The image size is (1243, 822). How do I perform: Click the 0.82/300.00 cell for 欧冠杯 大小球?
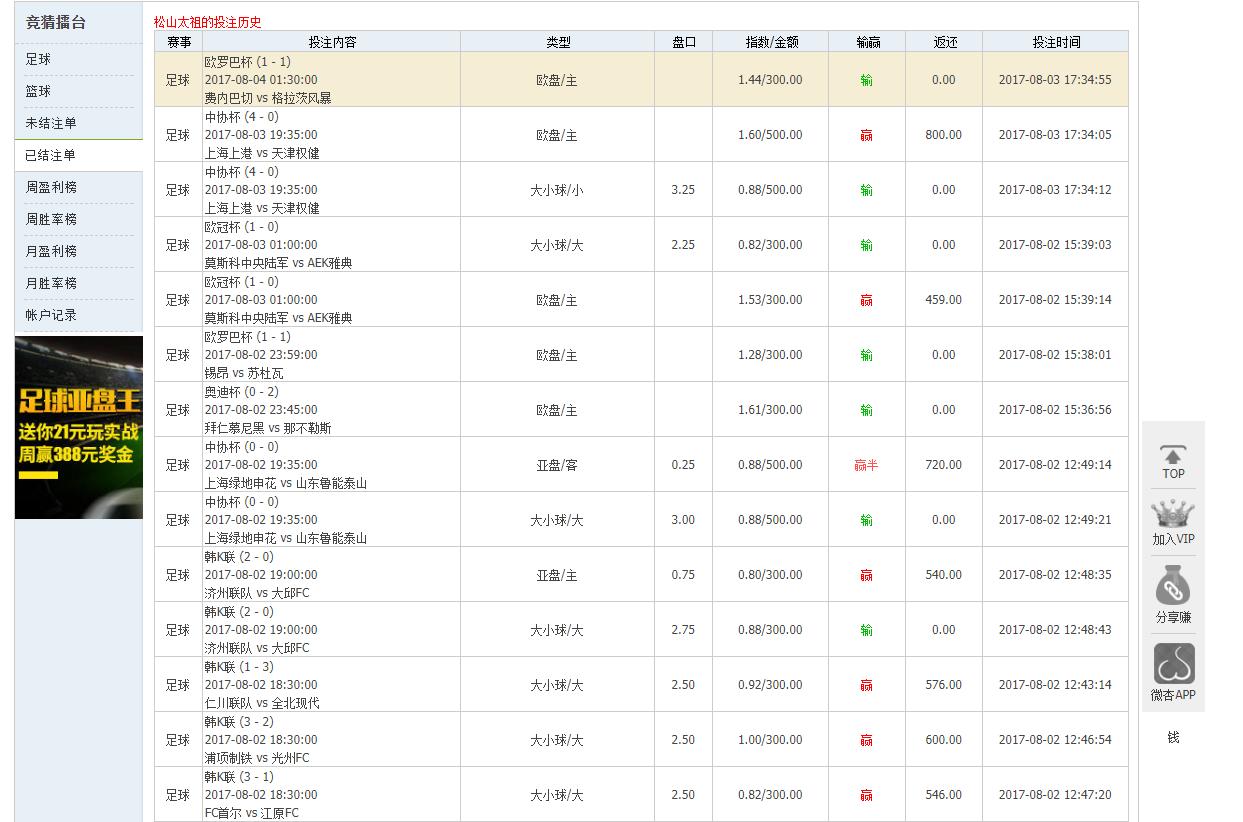click(x=770, y=245)
